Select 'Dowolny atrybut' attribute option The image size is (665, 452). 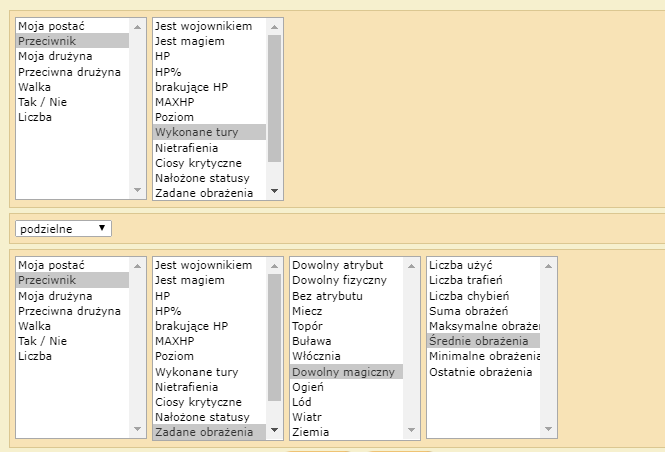[x=346, y=265]
